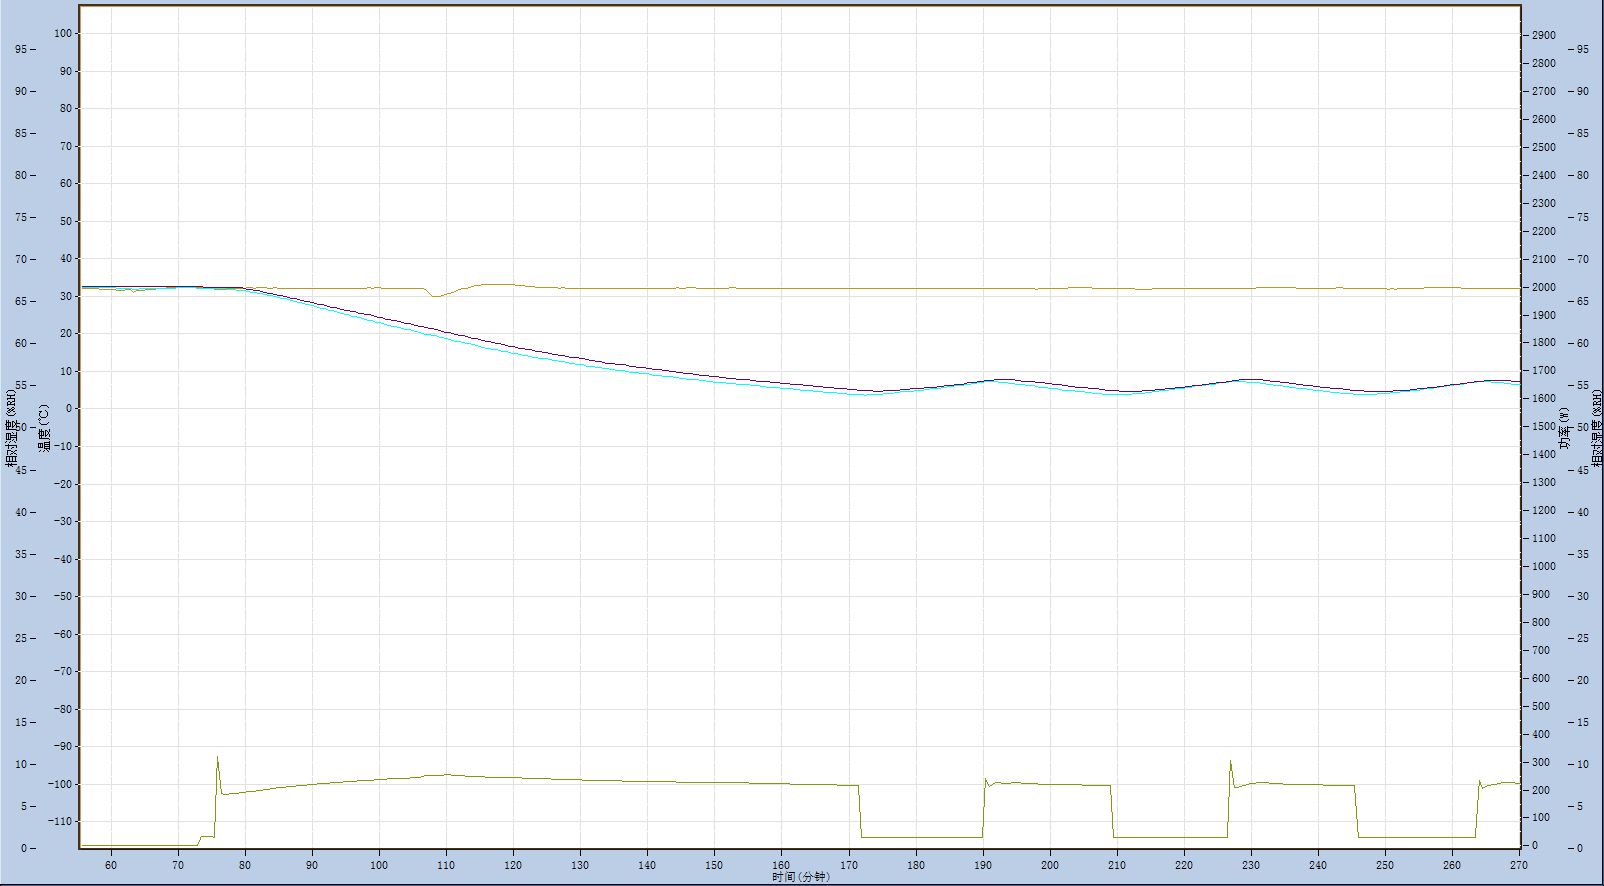This screenshot has height=886, width=1604.
Task: Click the 190 tick on the time axis
Action: tap(983, 865)
